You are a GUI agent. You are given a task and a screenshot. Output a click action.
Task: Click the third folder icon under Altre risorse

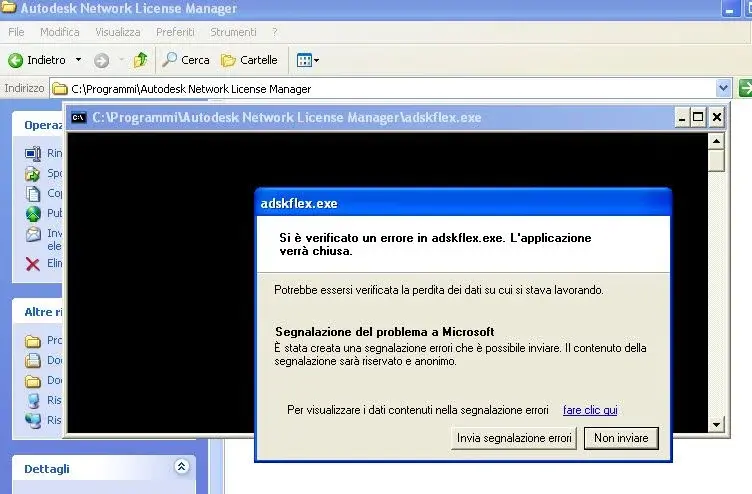(33, 381)
